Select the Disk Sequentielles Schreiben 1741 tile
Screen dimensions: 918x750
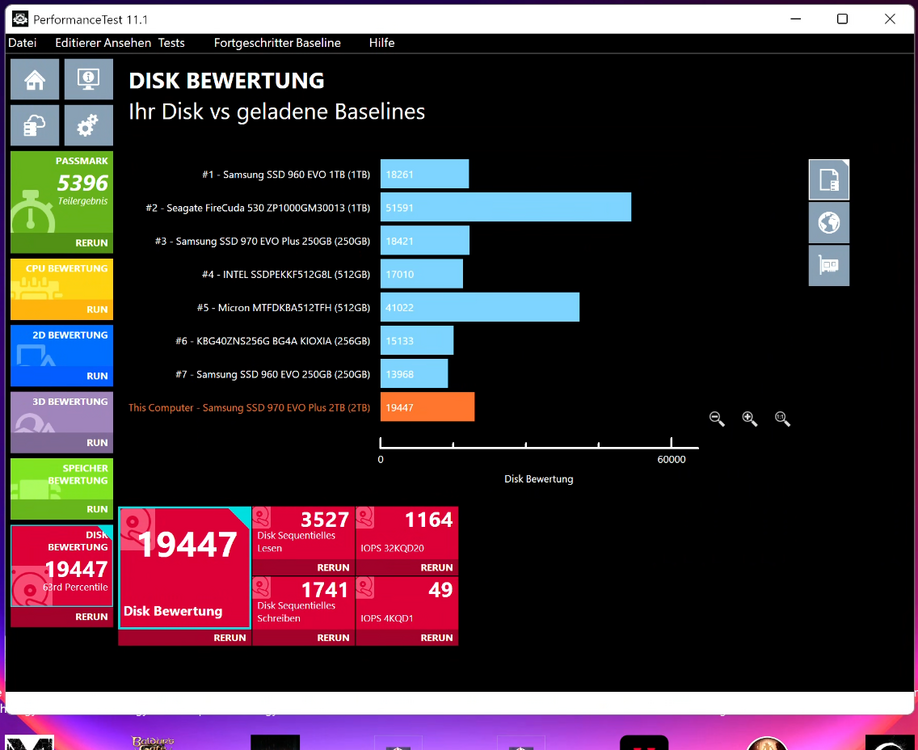pyautogui.click(x=304, y=604)
